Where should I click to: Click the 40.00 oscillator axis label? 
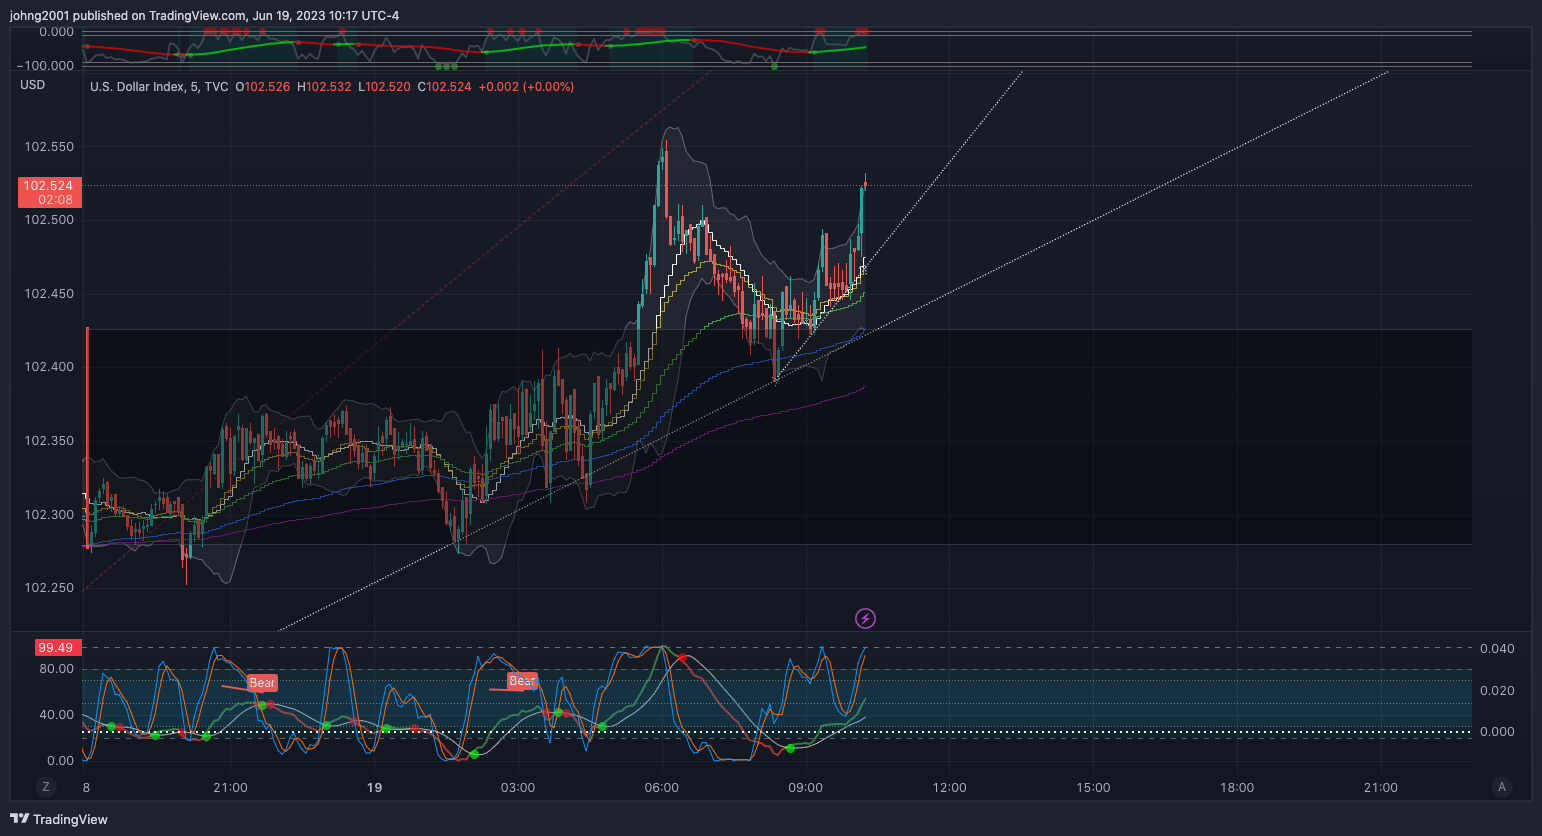coord(57,715)
